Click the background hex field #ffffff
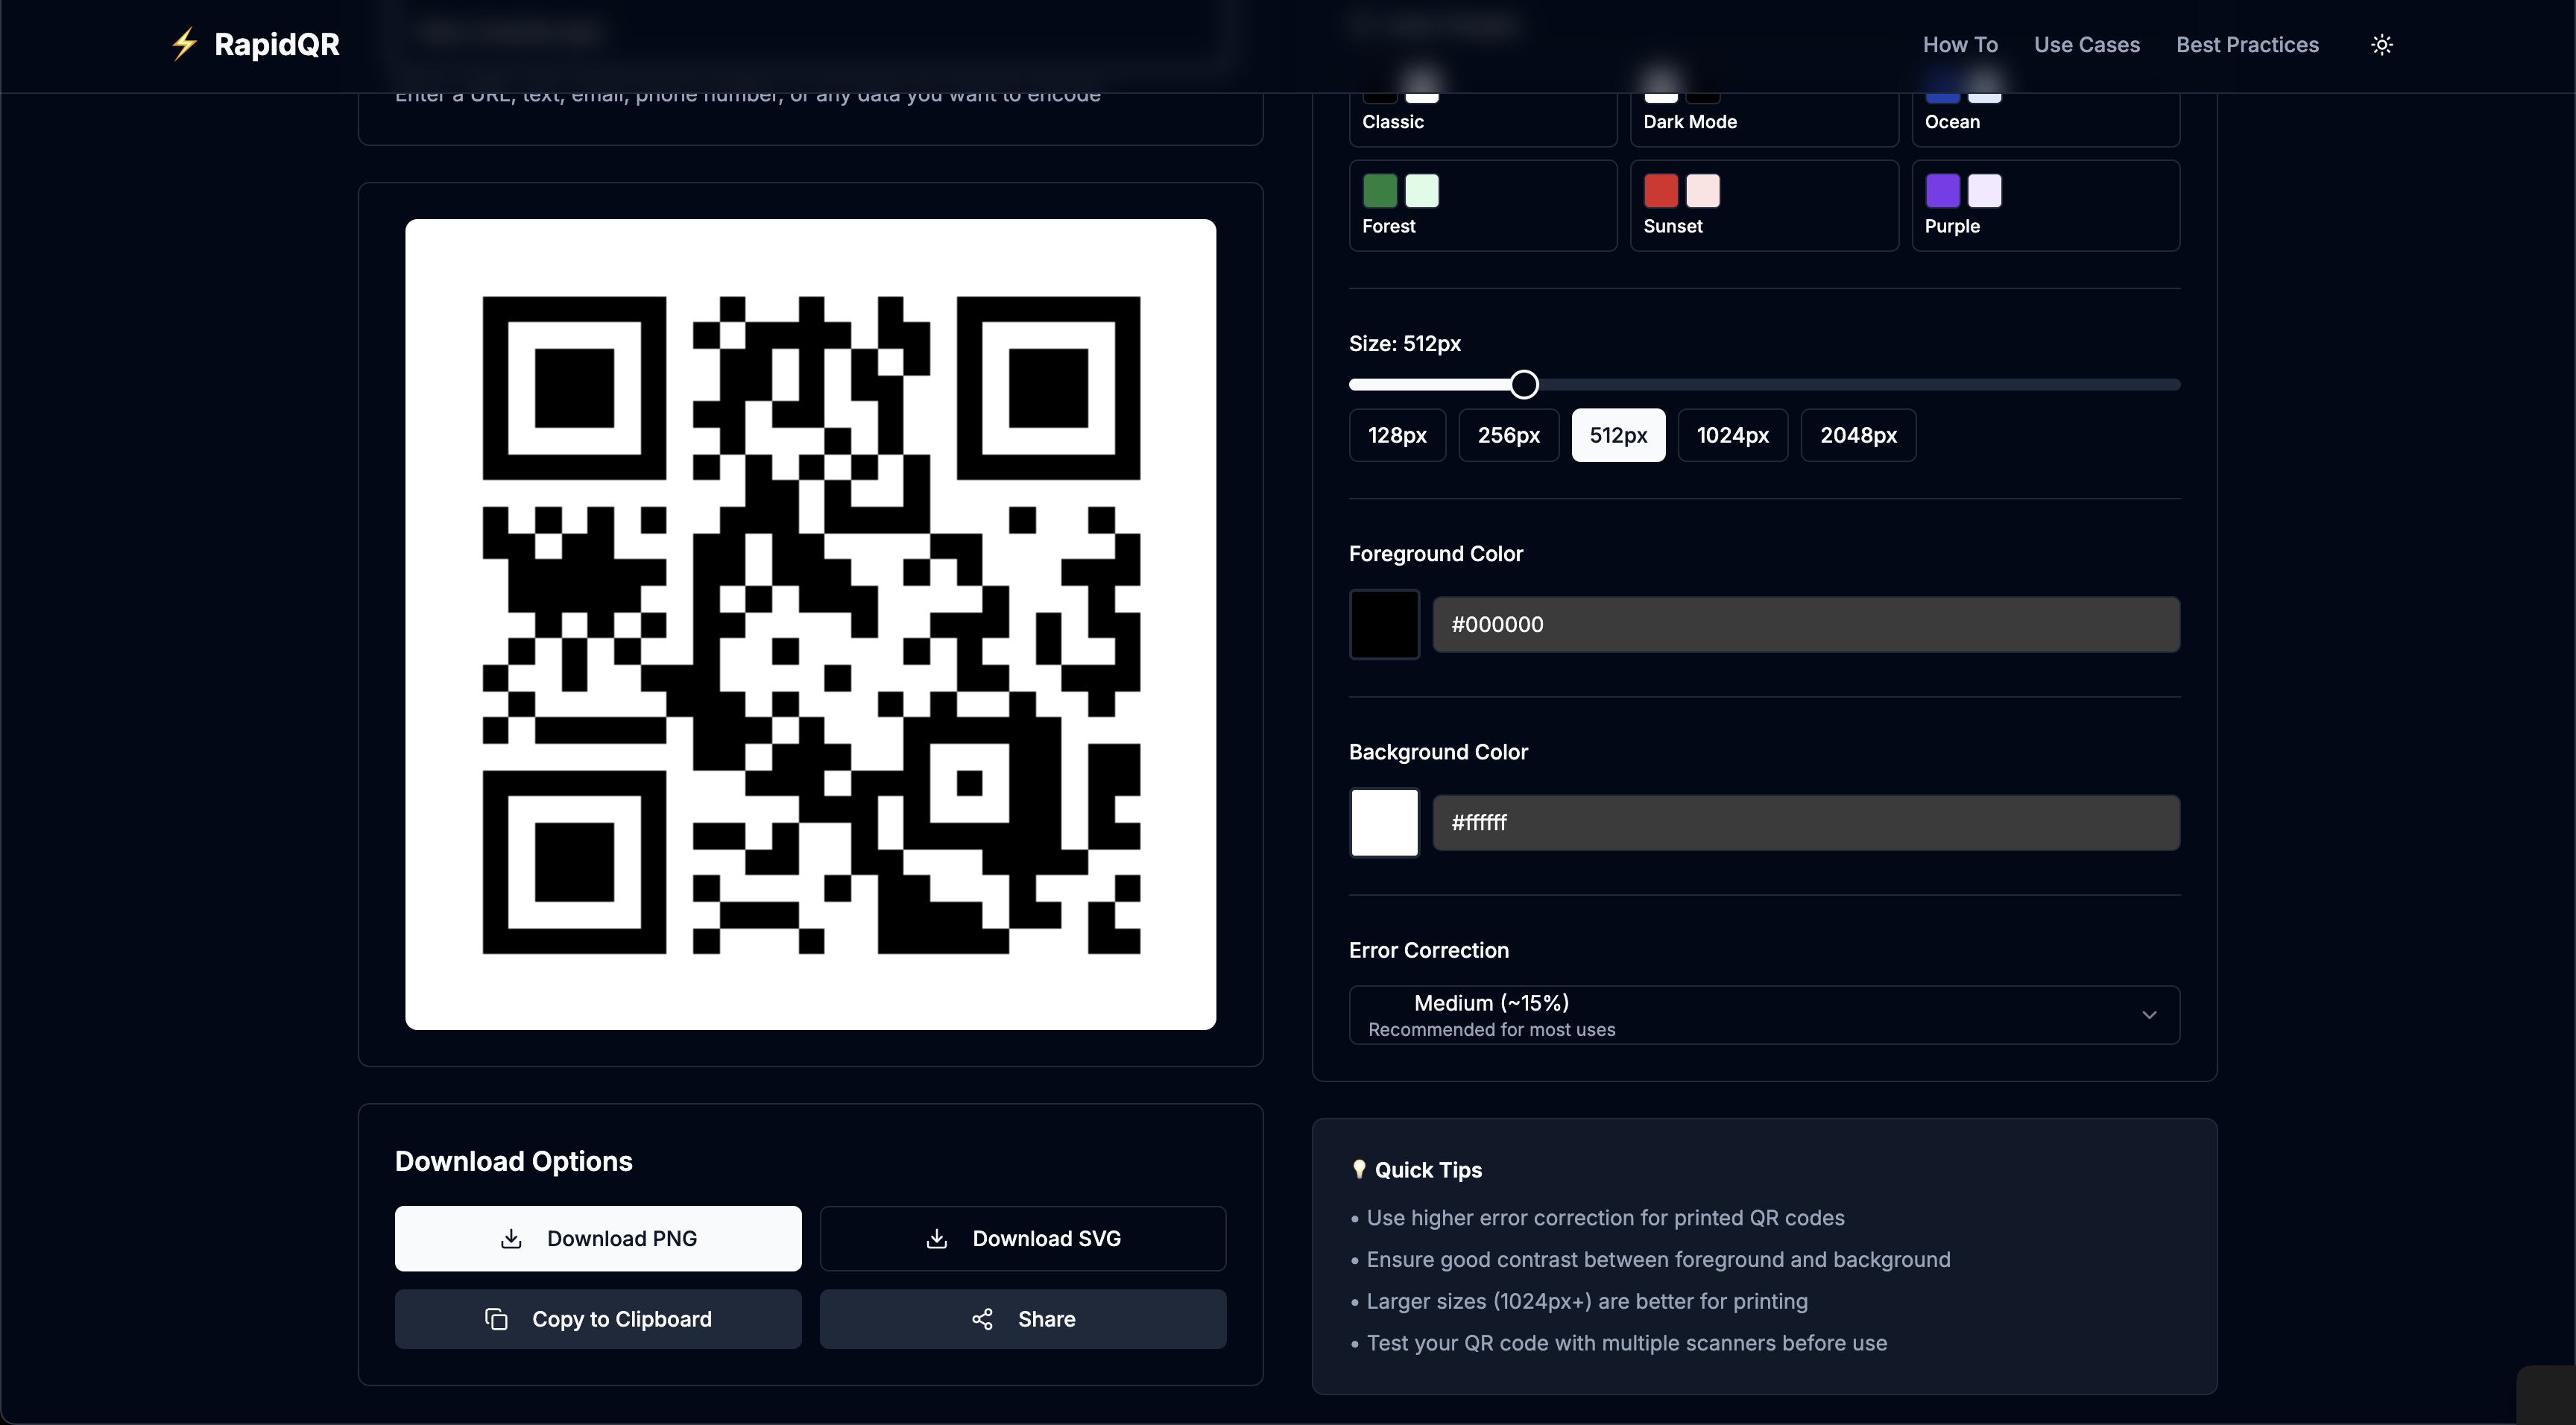2576x1425 pixels. pos(1806,822)
